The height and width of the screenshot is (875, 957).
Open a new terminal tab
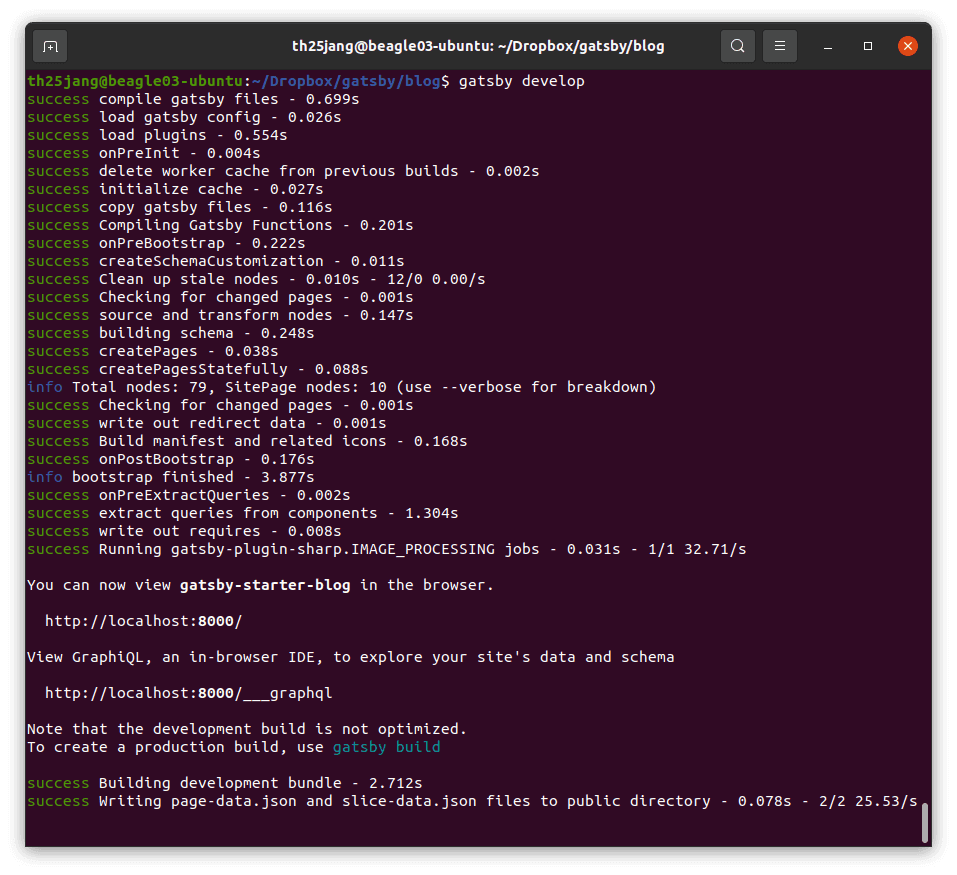tap(50, 46)
